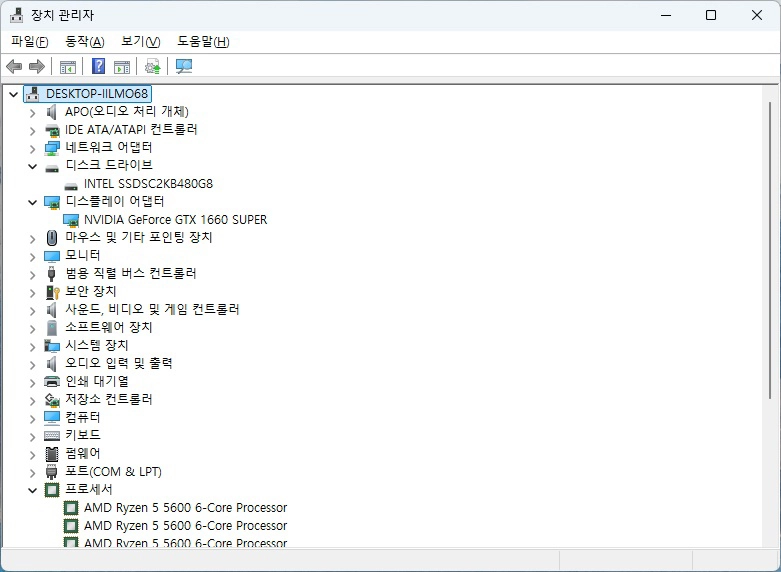Collapse the 디스플레이 어댑터 node
The width and height of the screenshot is (781, 572).
[x=32, y=202]
